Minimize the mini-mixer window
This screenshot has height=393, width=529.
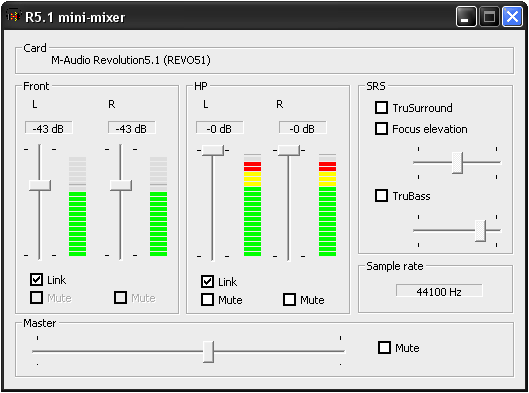point(466,16)
